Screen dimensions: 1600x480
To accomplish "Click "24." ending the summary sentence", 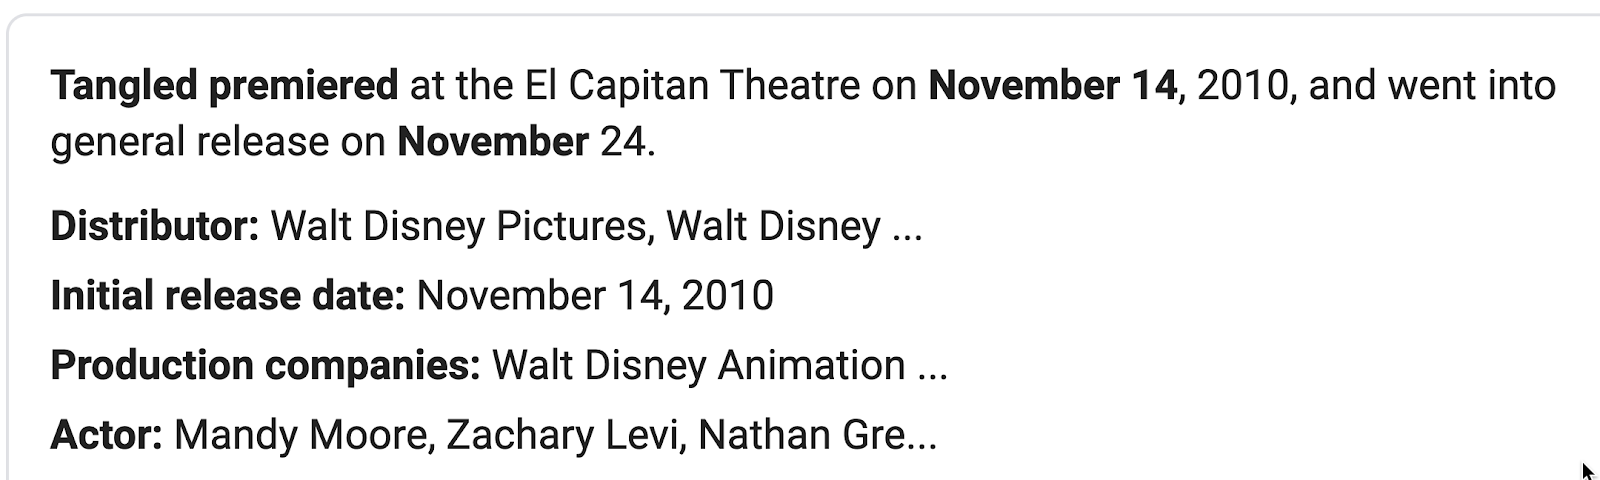I will tap(627, 142).
